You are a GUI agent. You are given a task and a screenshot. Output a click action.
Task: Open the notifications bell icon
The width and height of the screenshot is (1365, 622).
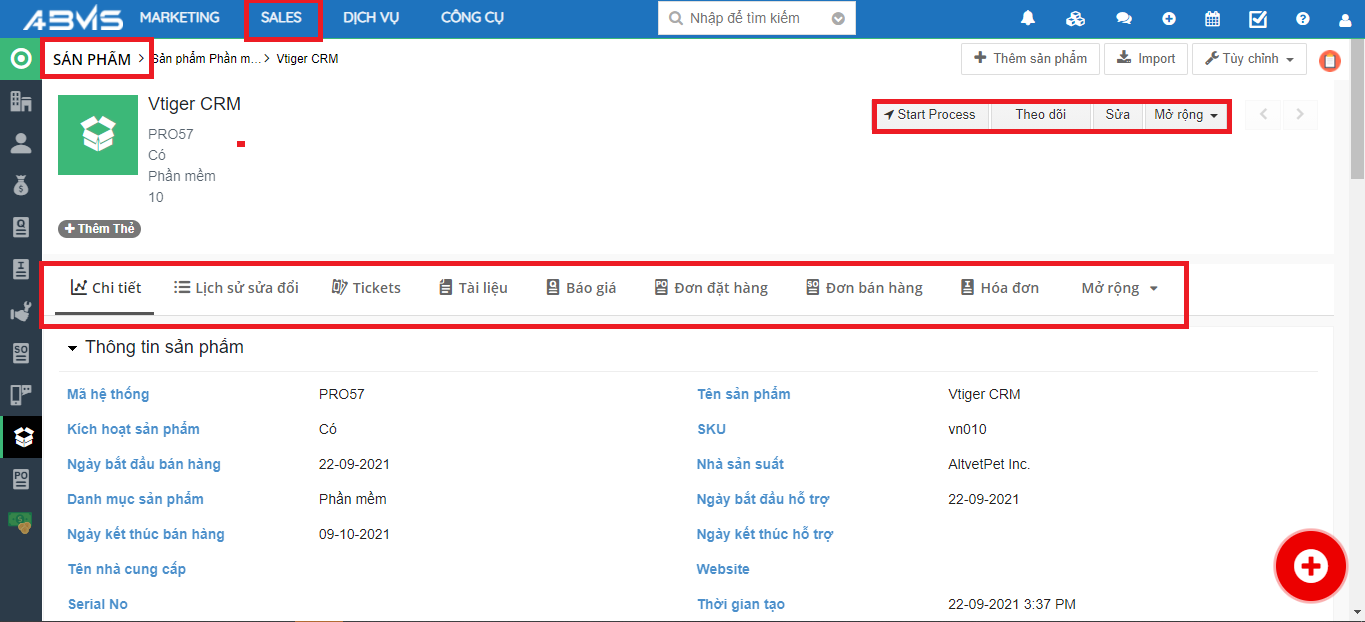pyautogui.click(x=1028, y=18)
